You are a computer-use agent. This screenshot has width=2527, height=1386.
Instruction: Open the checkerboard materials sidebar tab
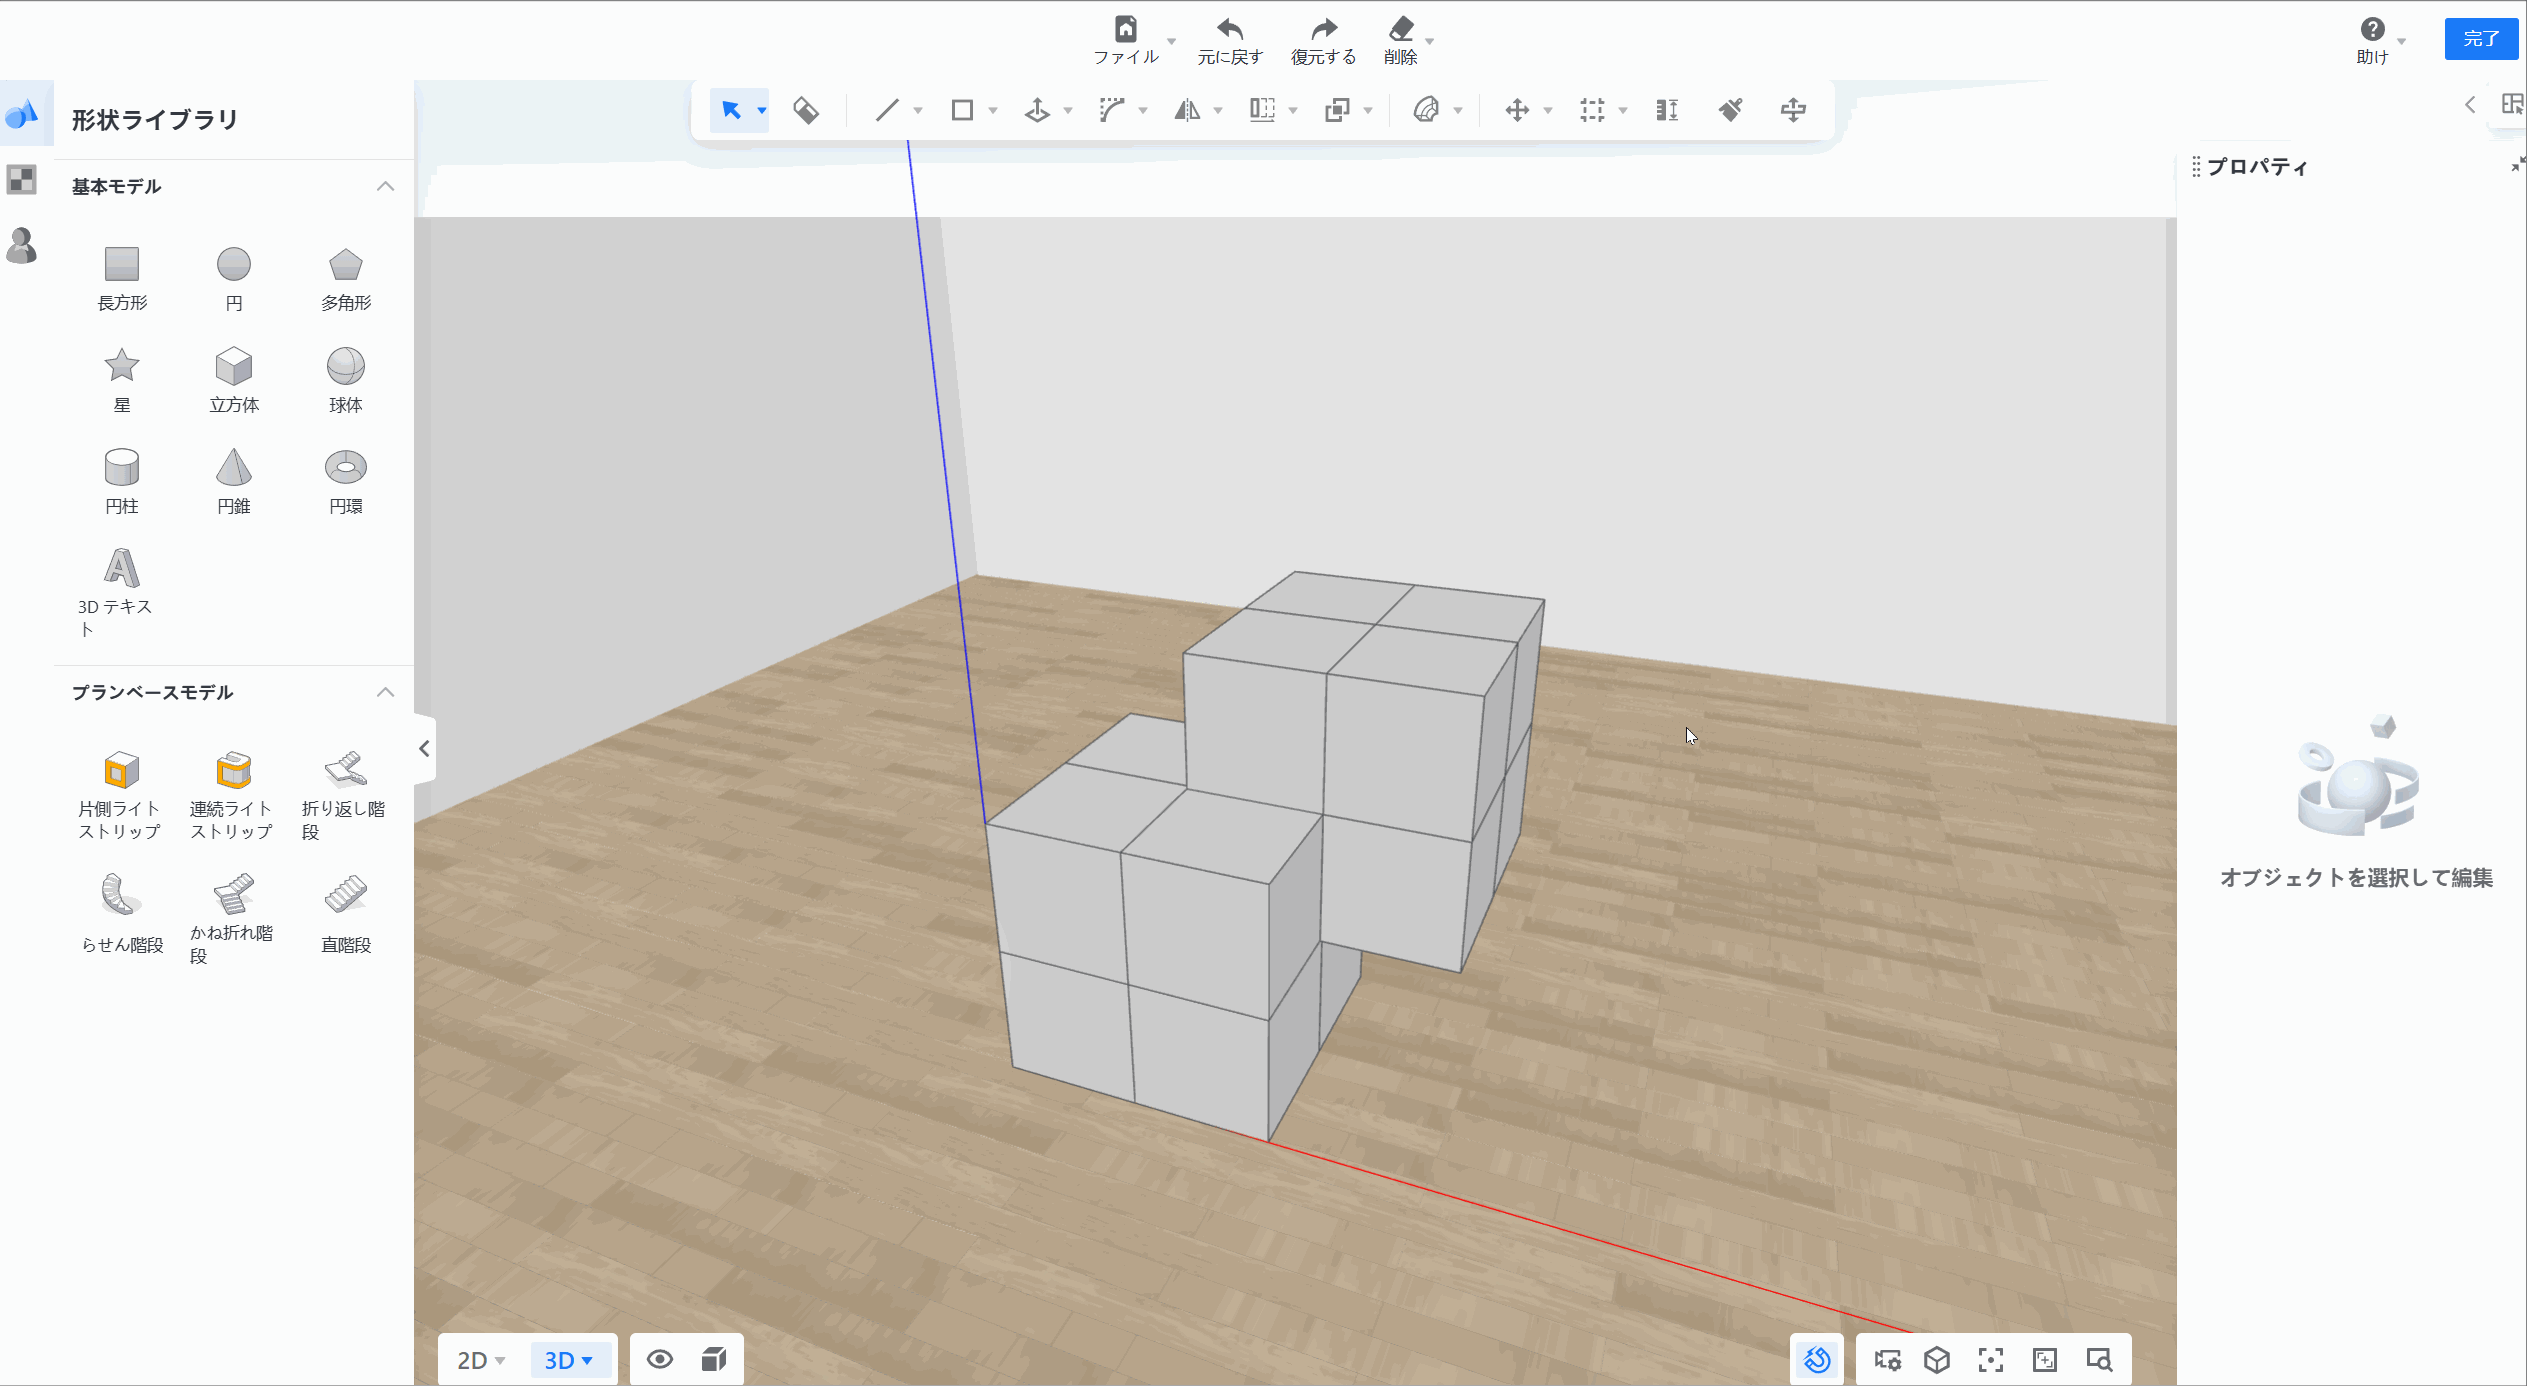point(22,180)
